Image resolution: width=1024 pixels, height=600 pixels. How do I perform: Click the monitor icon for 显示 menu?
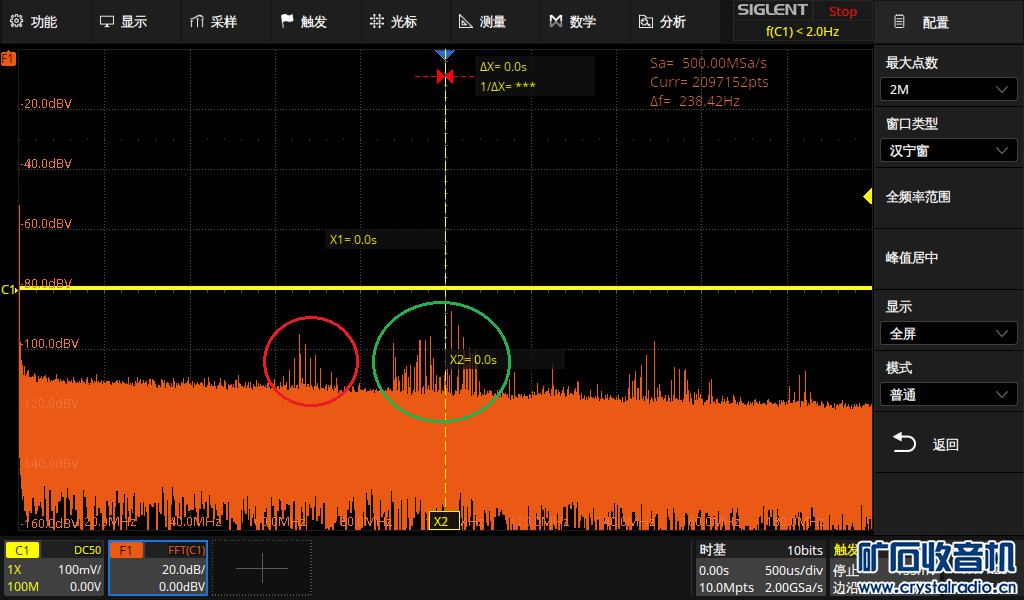pos(106,21)
